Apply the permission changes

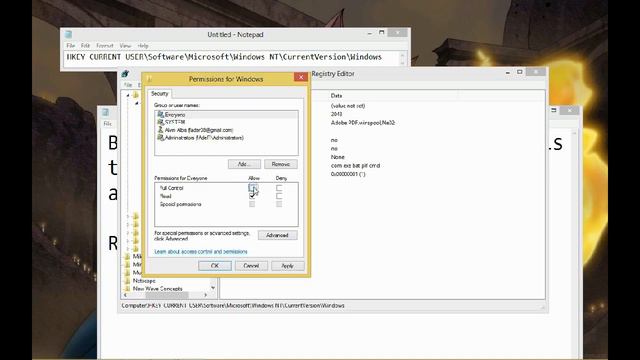tap(287, 266)
